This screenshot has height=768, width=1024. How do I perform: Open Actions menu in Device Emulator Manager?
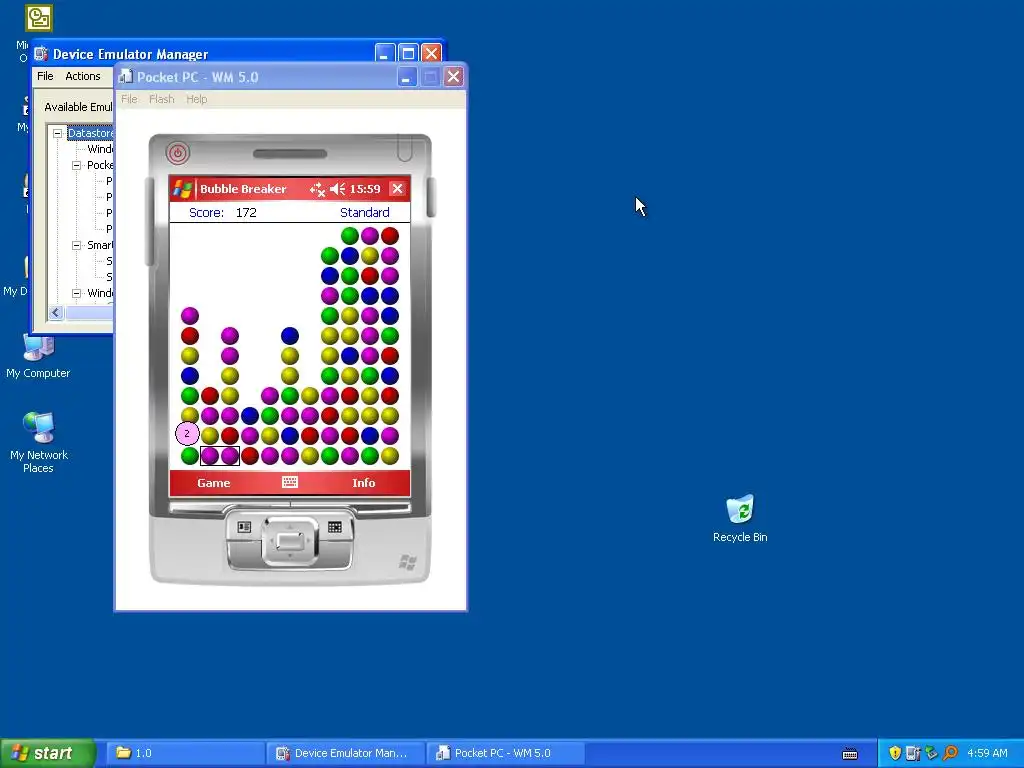[83, 76]
